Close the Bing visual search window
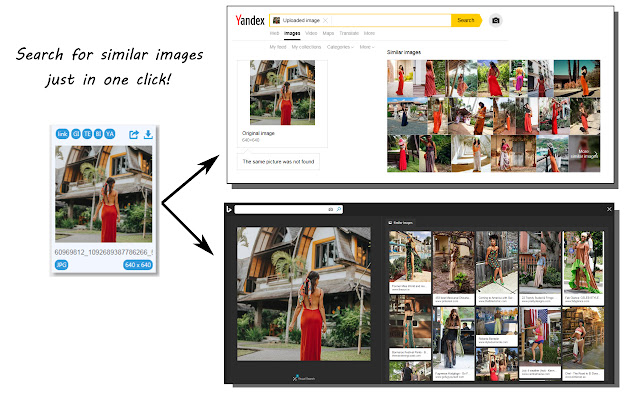The height and width of the screenshot is (400, 640). (609, 209)
